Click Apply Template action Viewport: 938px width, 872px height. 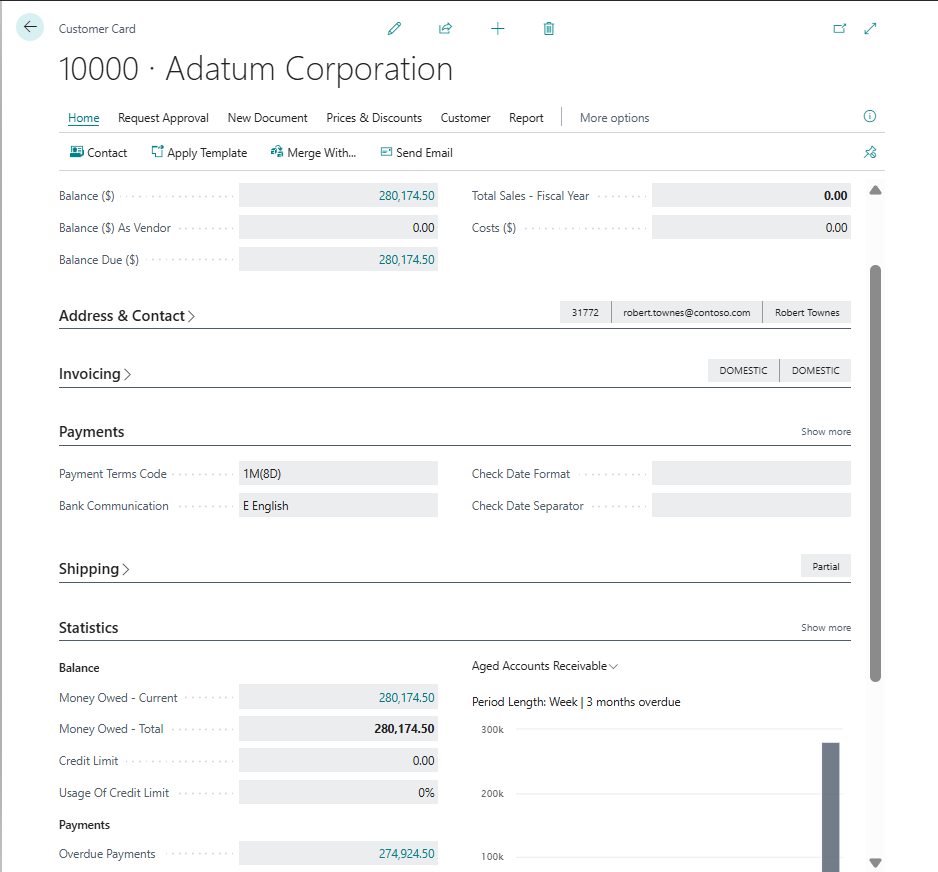(x=199, y=153)
